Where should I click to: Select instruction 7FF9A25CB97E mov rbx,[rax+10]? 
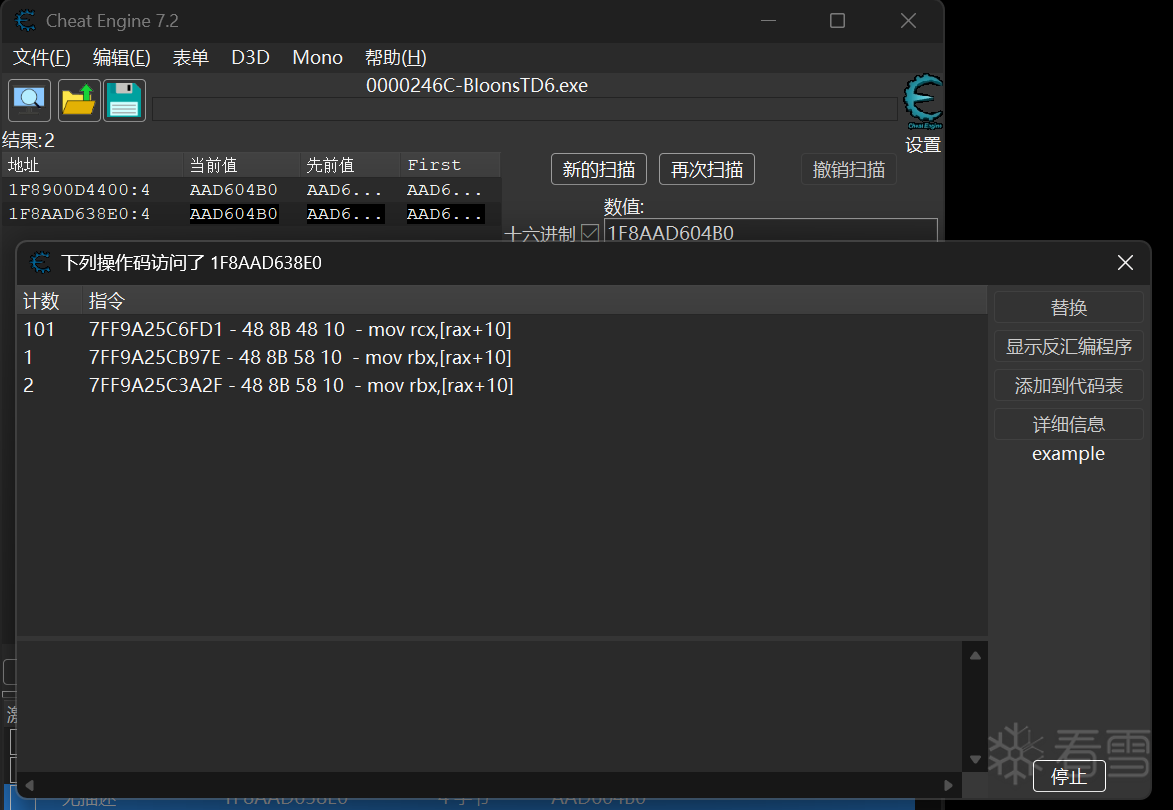[501, 358]
